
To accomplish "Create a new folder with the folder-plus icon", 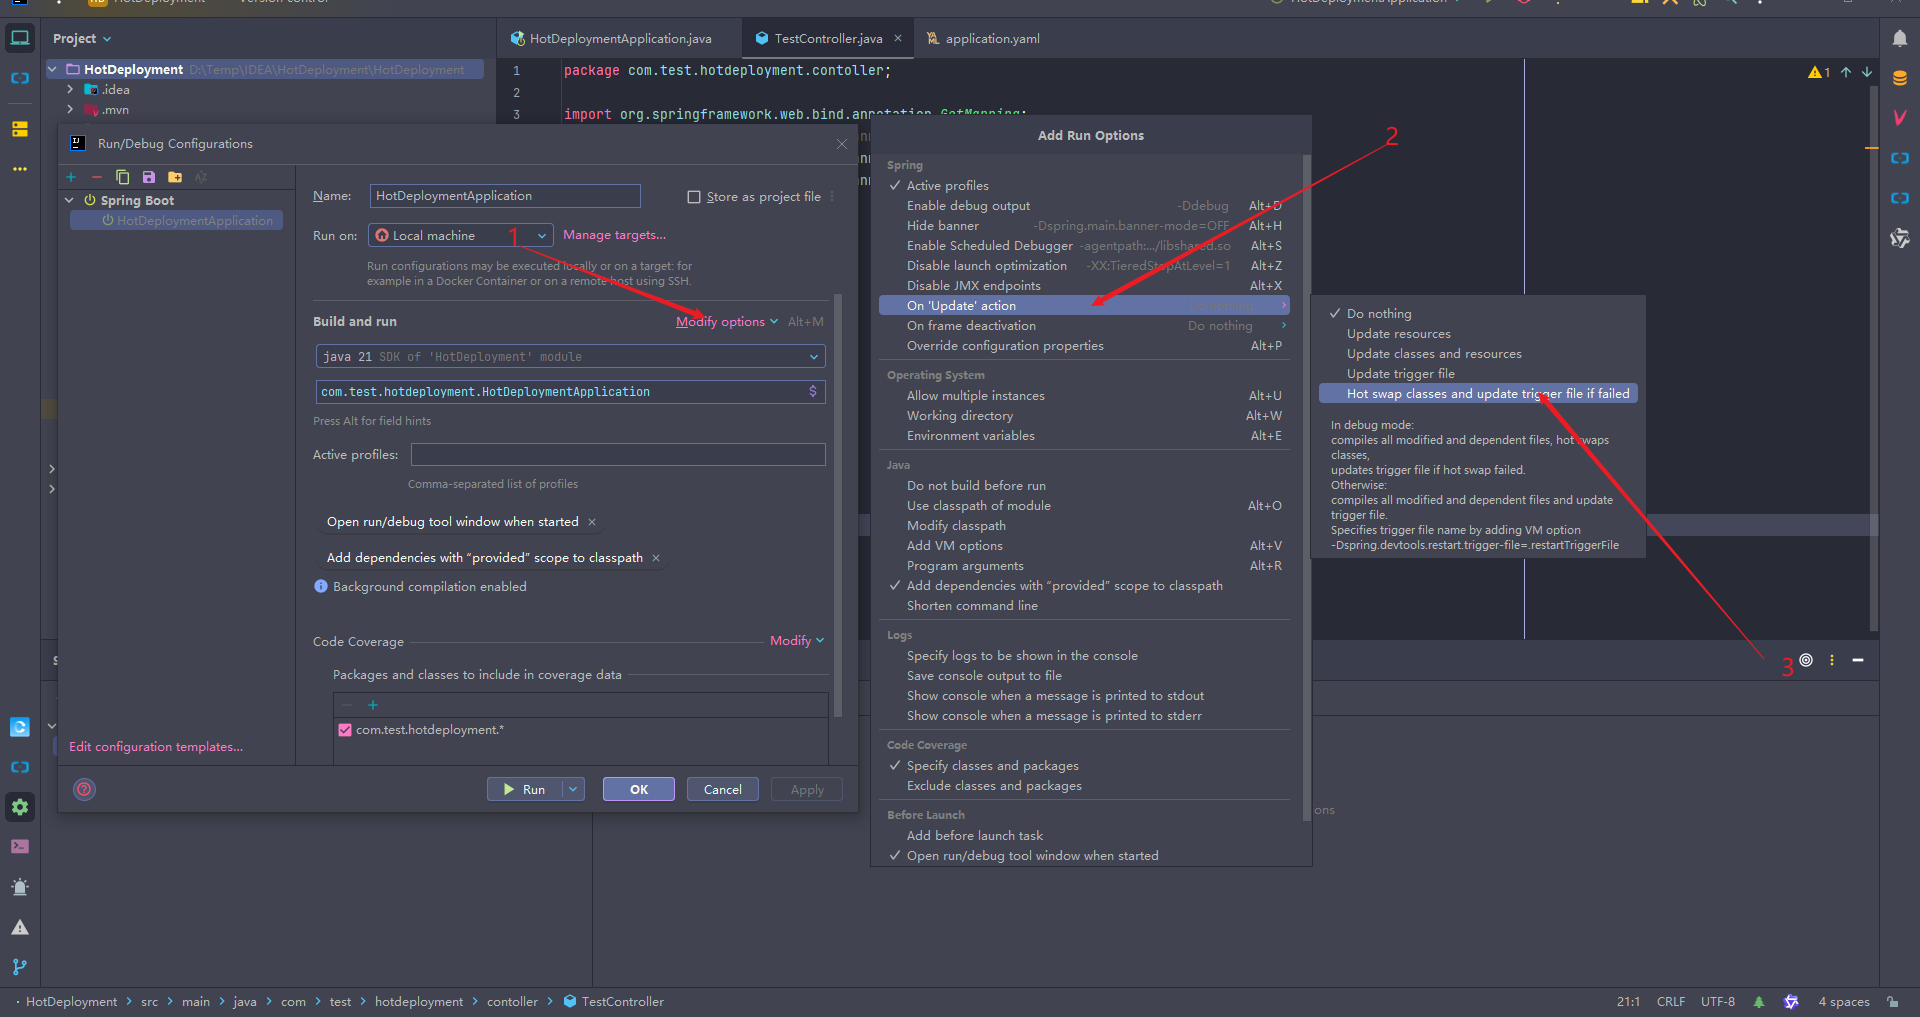I will coord(175,177).
